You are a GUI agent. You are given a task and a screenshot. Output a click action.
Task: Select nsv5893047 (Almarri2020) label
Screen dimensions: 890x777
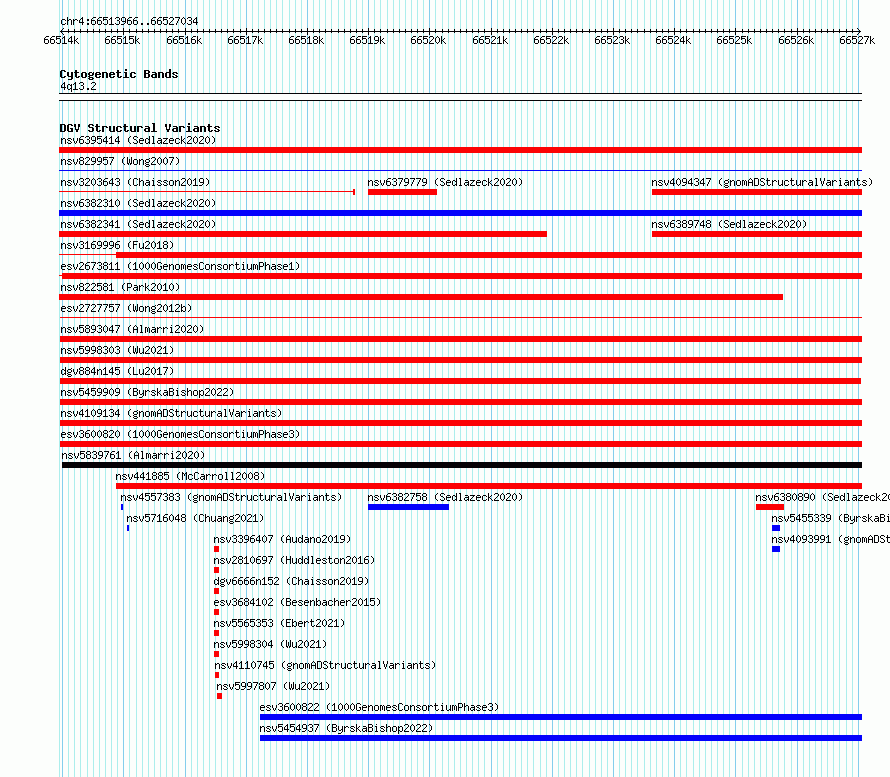[x=132, y=329]
